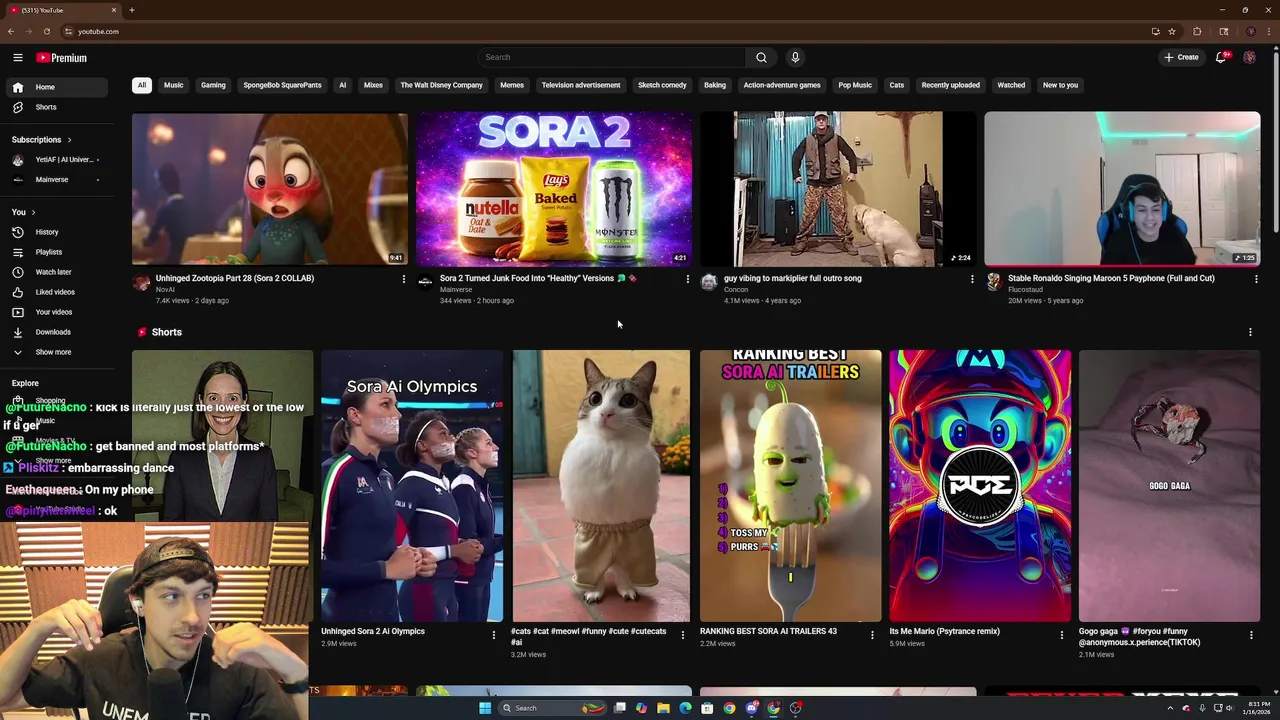Image resolution: width=1280 pixels, height=720 pixels.
Task: Open options for Stable Ronaldo Singing video
Action: [1256, 279]
